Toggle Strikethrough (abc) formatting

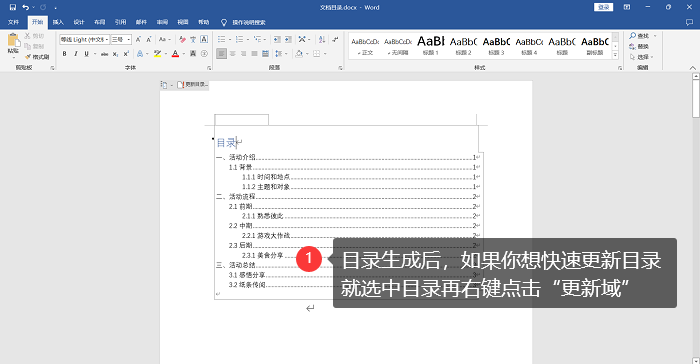tap(104, 54)
